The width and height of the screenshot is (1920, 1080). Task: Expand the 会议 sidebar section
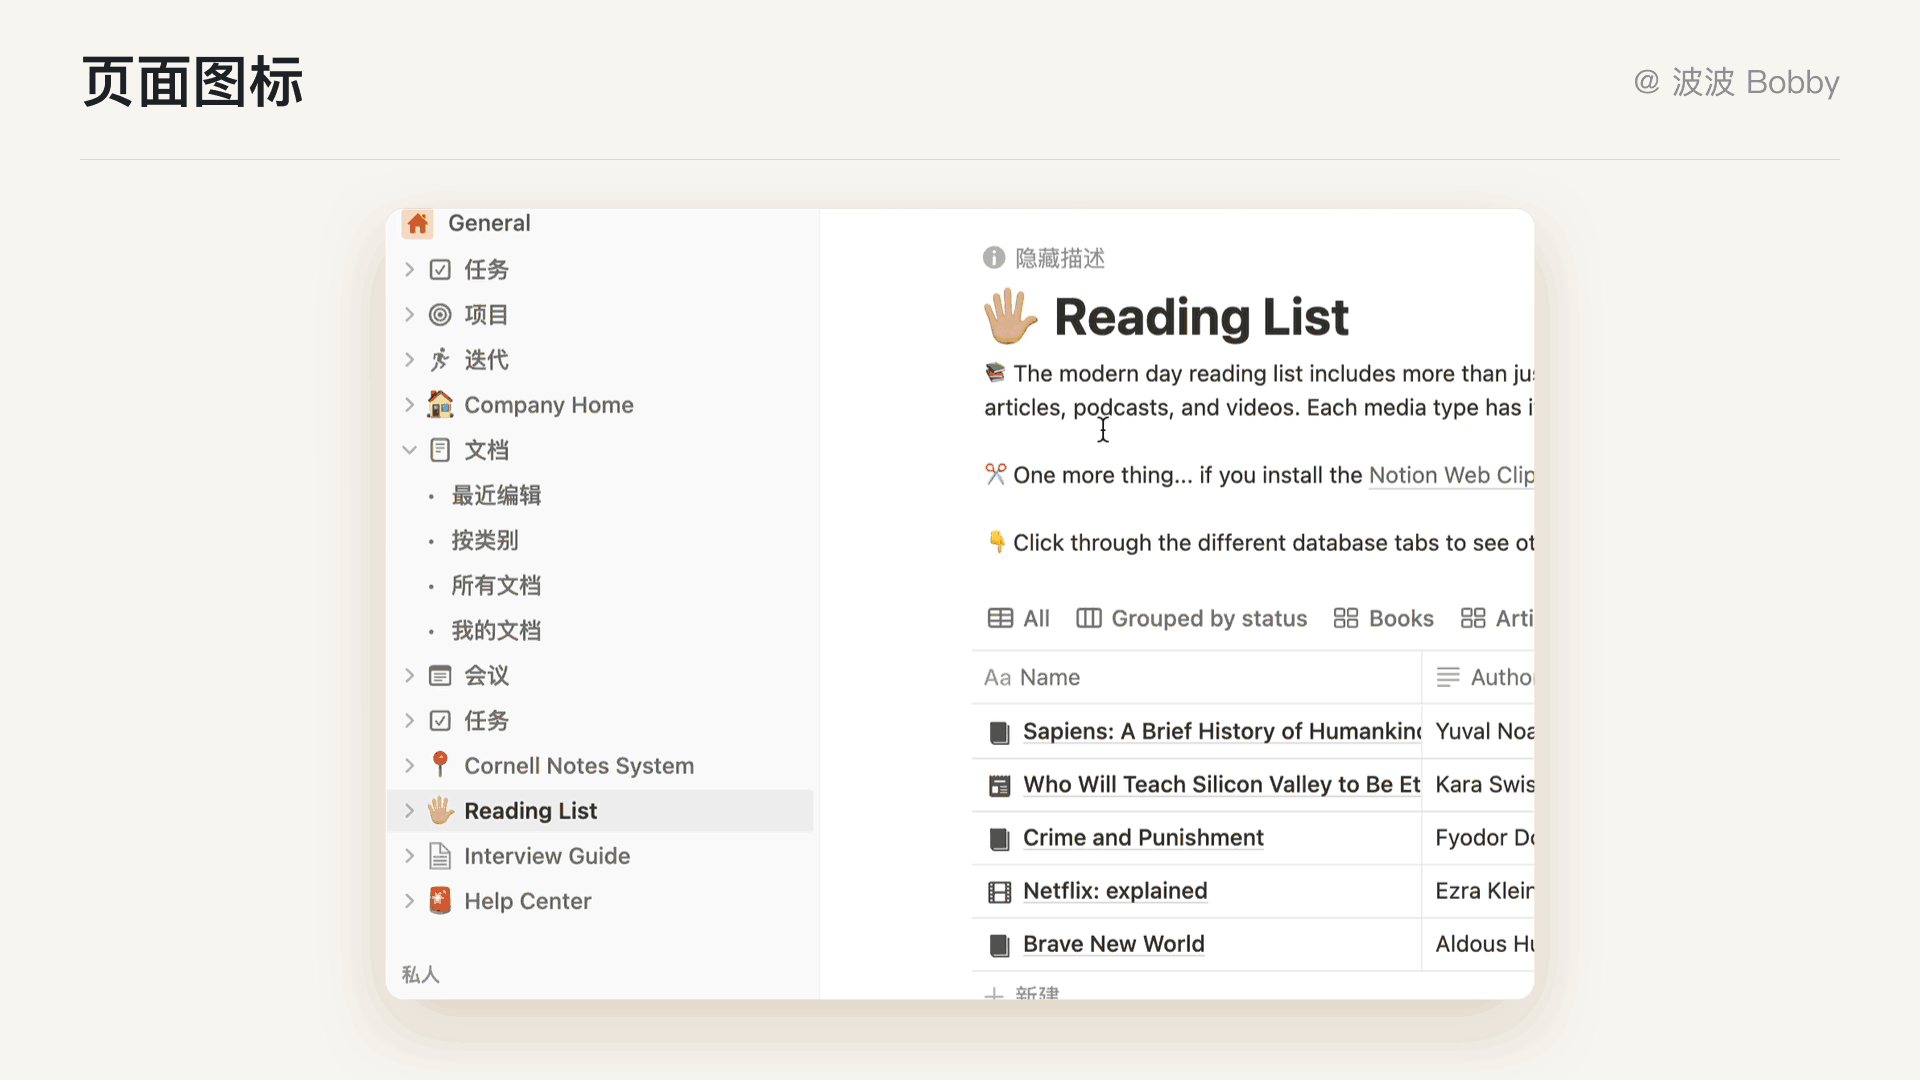click(x=409, y=676)
